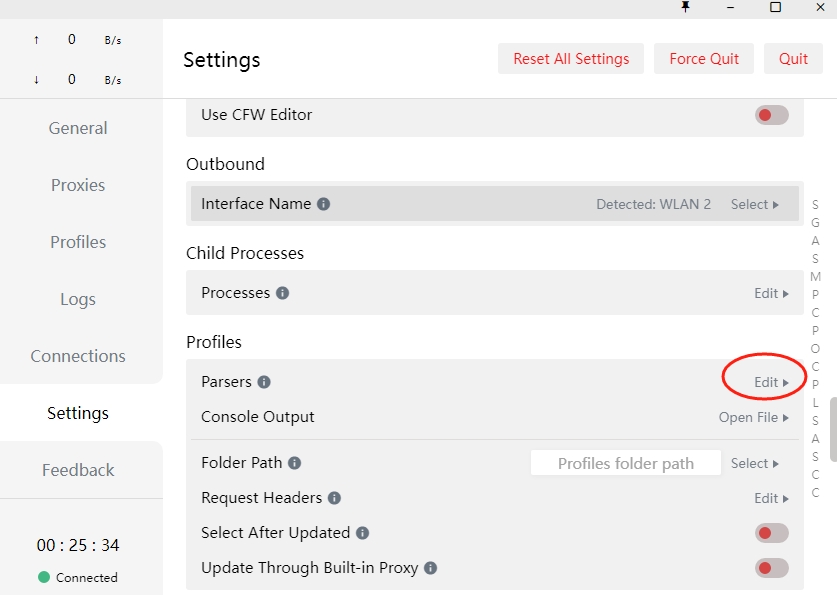Screen dimensions: 837x595
Task: Click info icon next to Folder Path
Action: 295,463
